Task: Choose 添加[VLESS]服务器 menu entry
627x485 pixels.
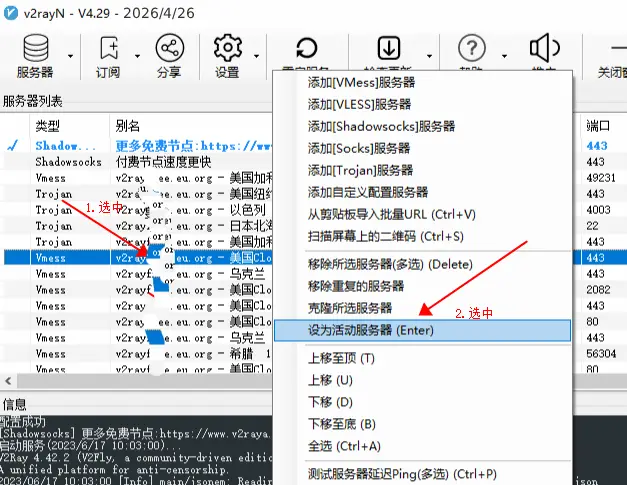Action: coord(423,104)
